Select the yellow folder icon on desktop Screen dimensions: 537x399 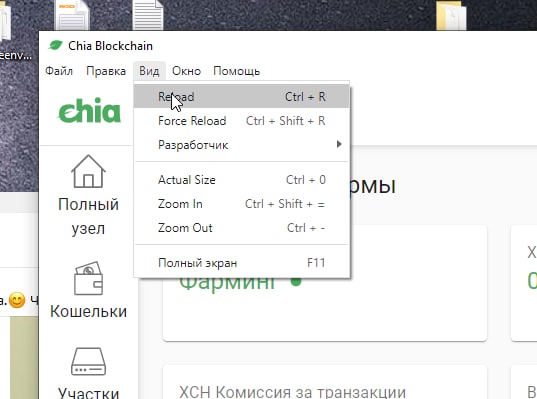(x=451, y=15)
